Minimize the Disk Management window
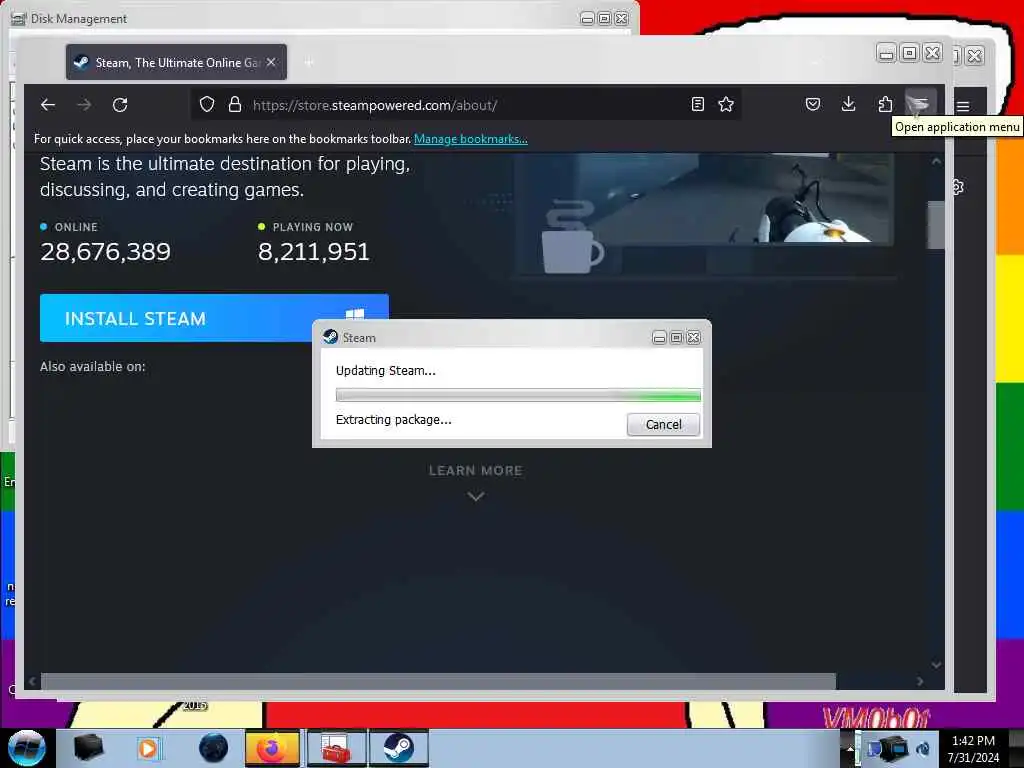This screenshot has width=1024, height=768. pyautogui.click(x=587, y=18)
